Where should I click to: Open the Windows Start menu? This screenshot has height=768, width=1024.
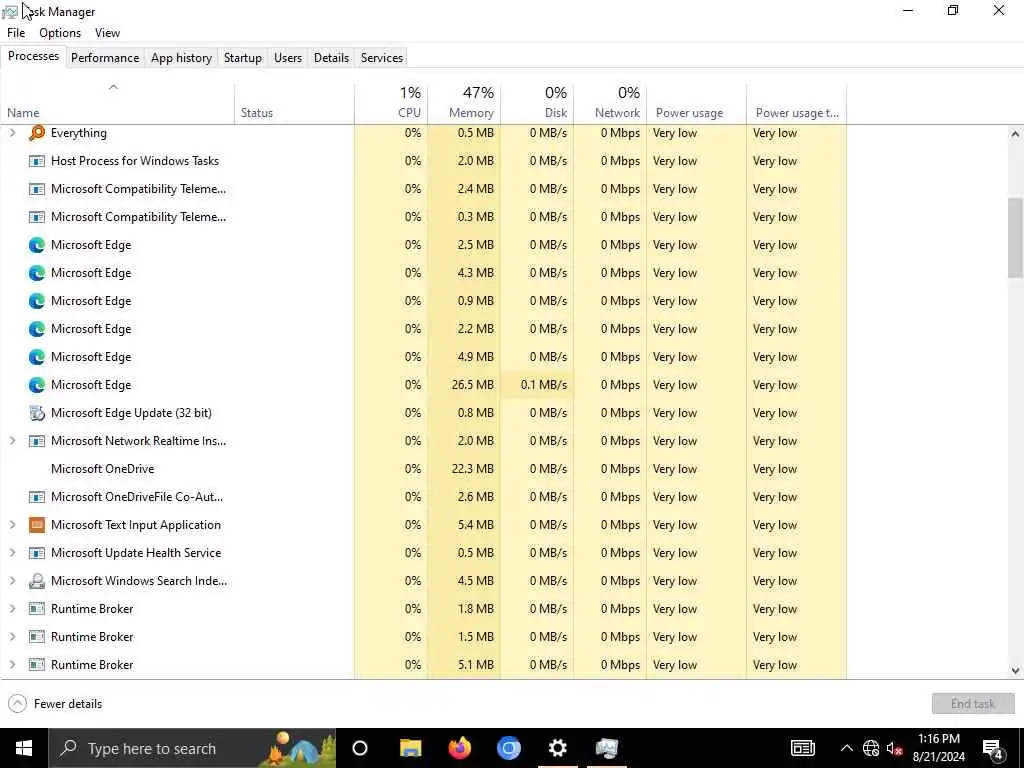tap(24, 748)
